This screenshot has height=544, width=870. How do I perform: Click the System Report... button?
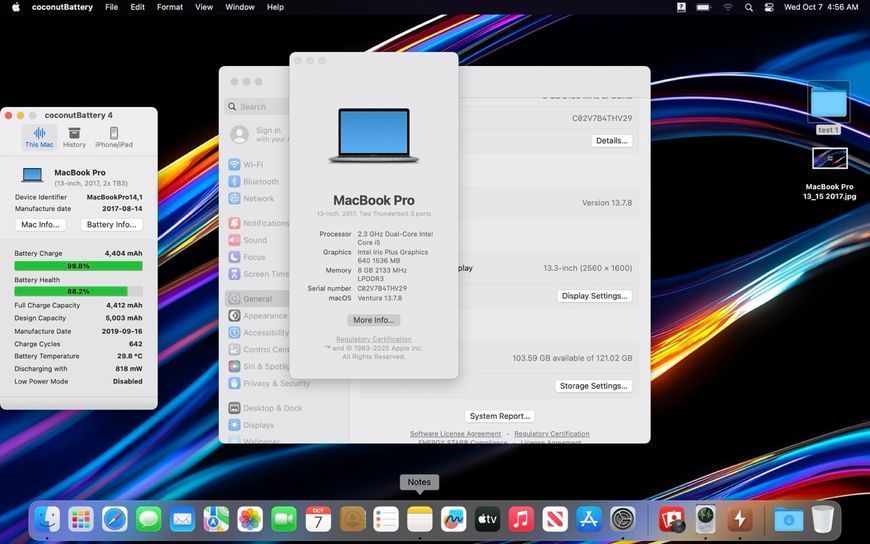499,416
